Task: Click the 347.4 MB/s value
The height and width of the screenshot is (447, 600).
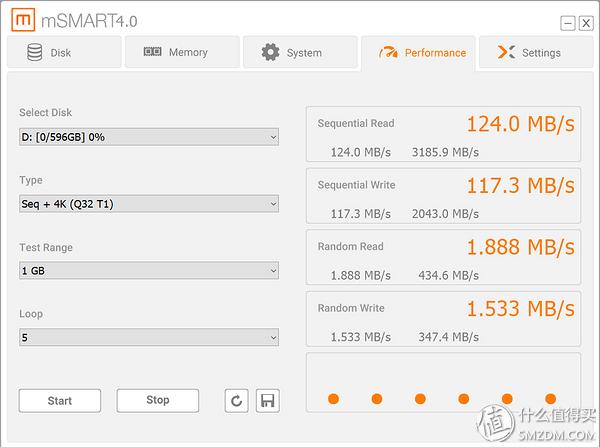Action: click(x=448, y=337)
